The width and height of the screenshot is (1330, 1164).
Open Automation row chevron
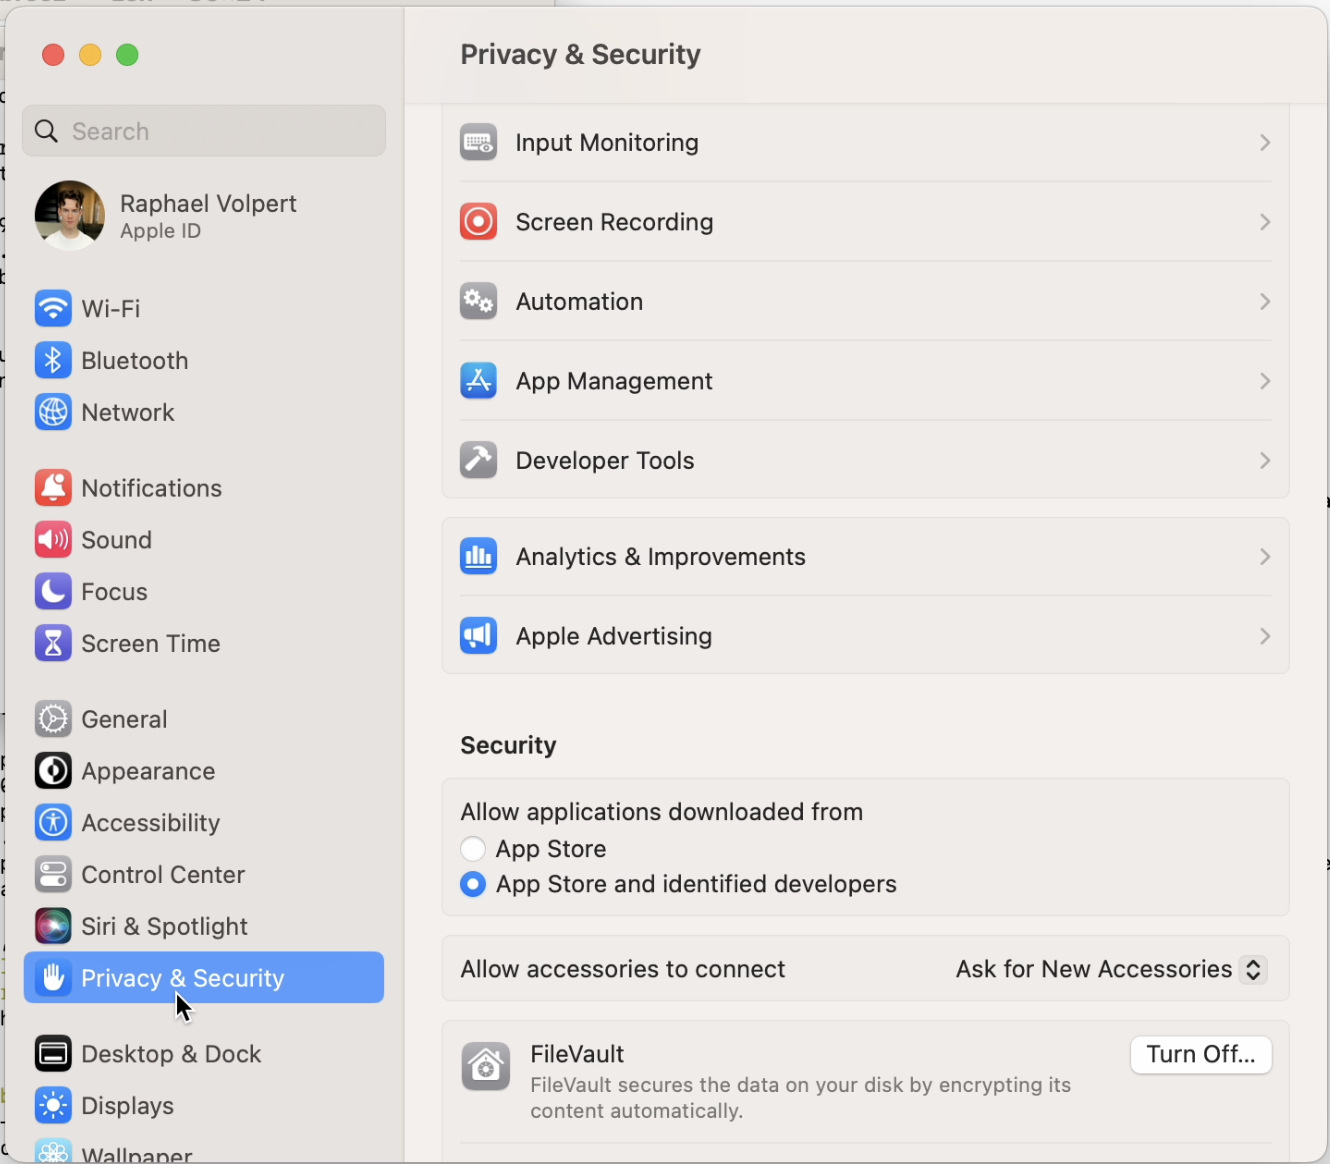[1265, 302]
